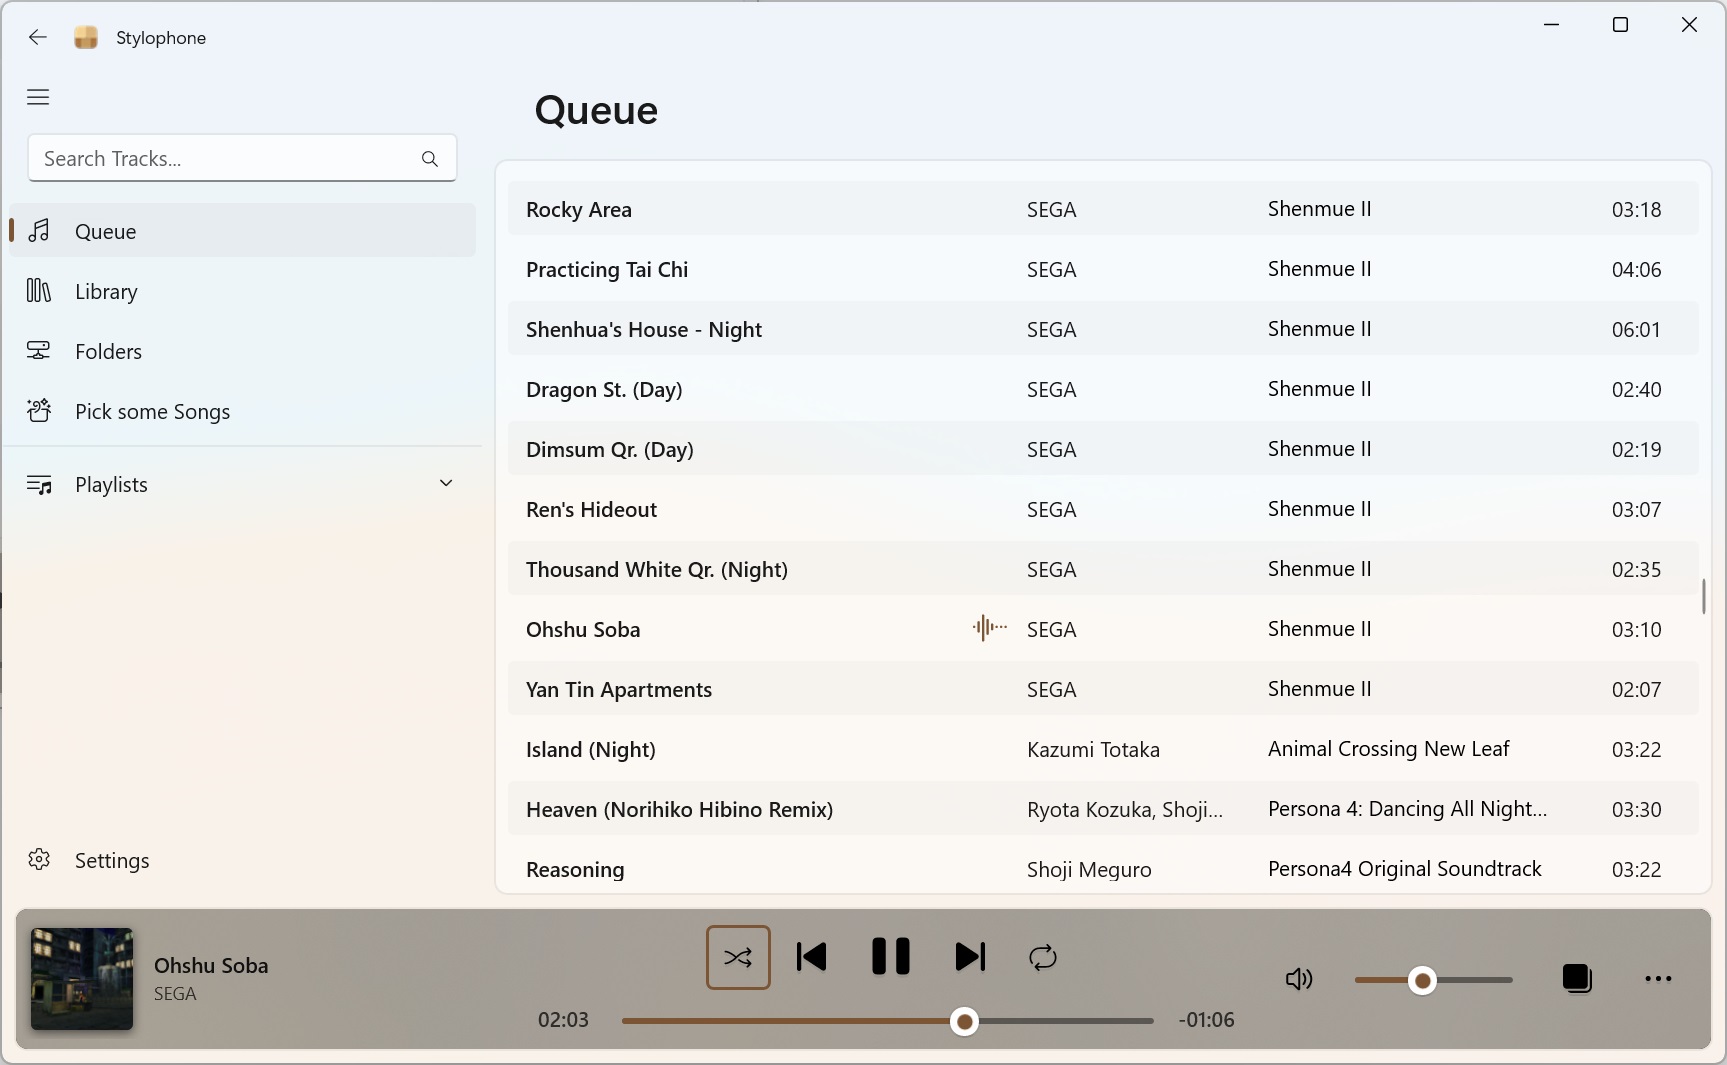Open Pick some Songs page
The width and height of the screenshot is (1727, 1065).
click(243, 411)
